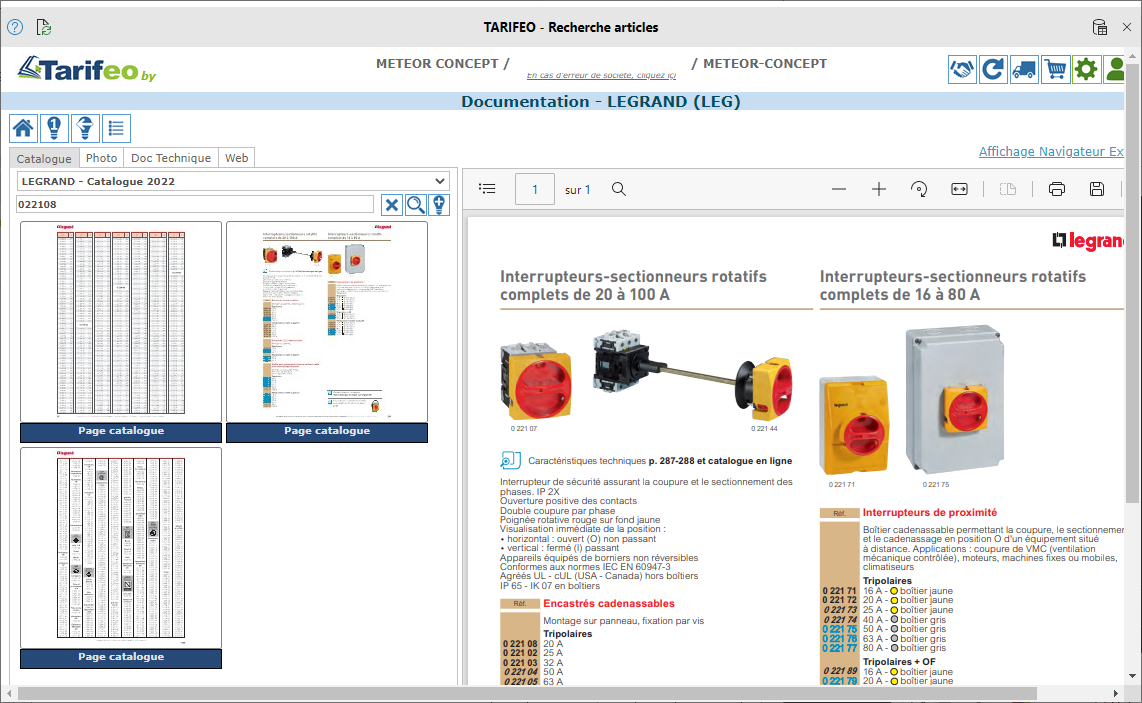Click the PDF page view icon
The image size is (1142, 703).
pos(1008,189)
